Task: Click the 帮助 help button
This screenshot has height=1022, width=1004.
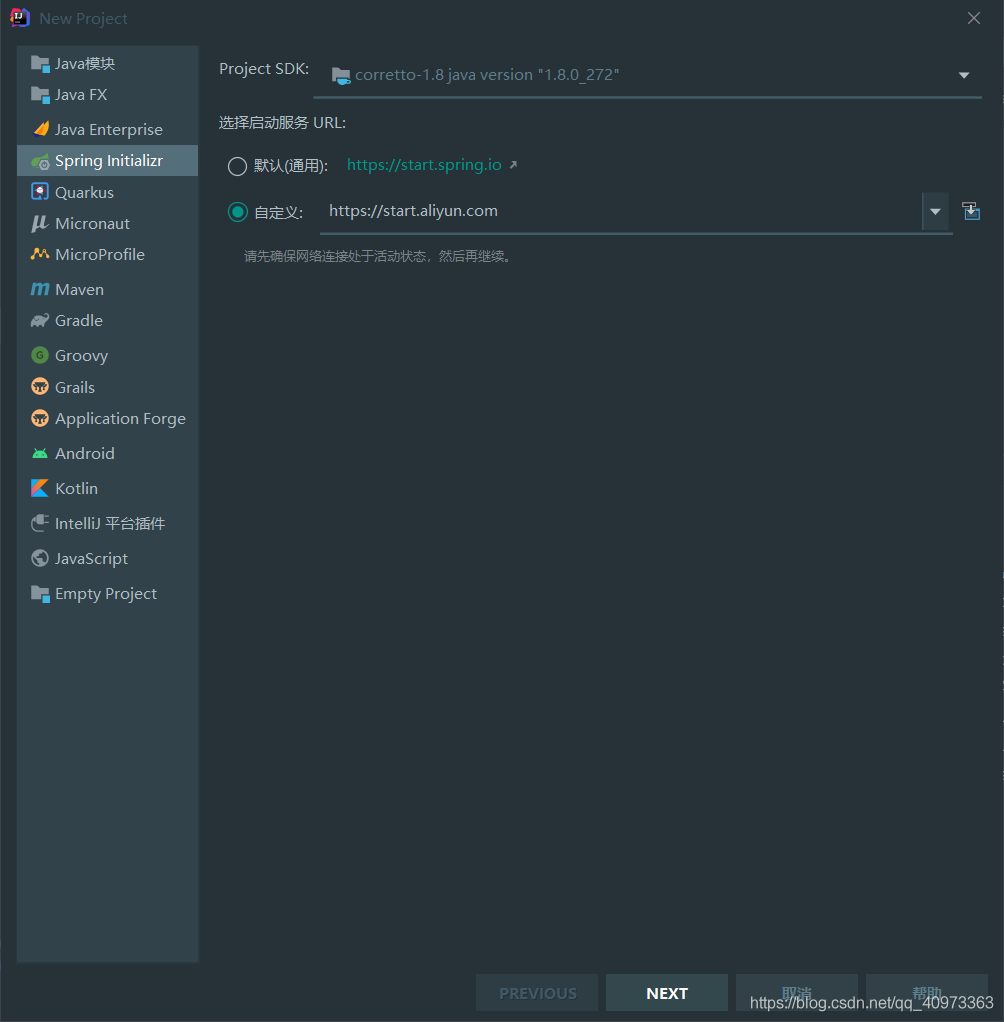Action: click(x=926, y=993)
